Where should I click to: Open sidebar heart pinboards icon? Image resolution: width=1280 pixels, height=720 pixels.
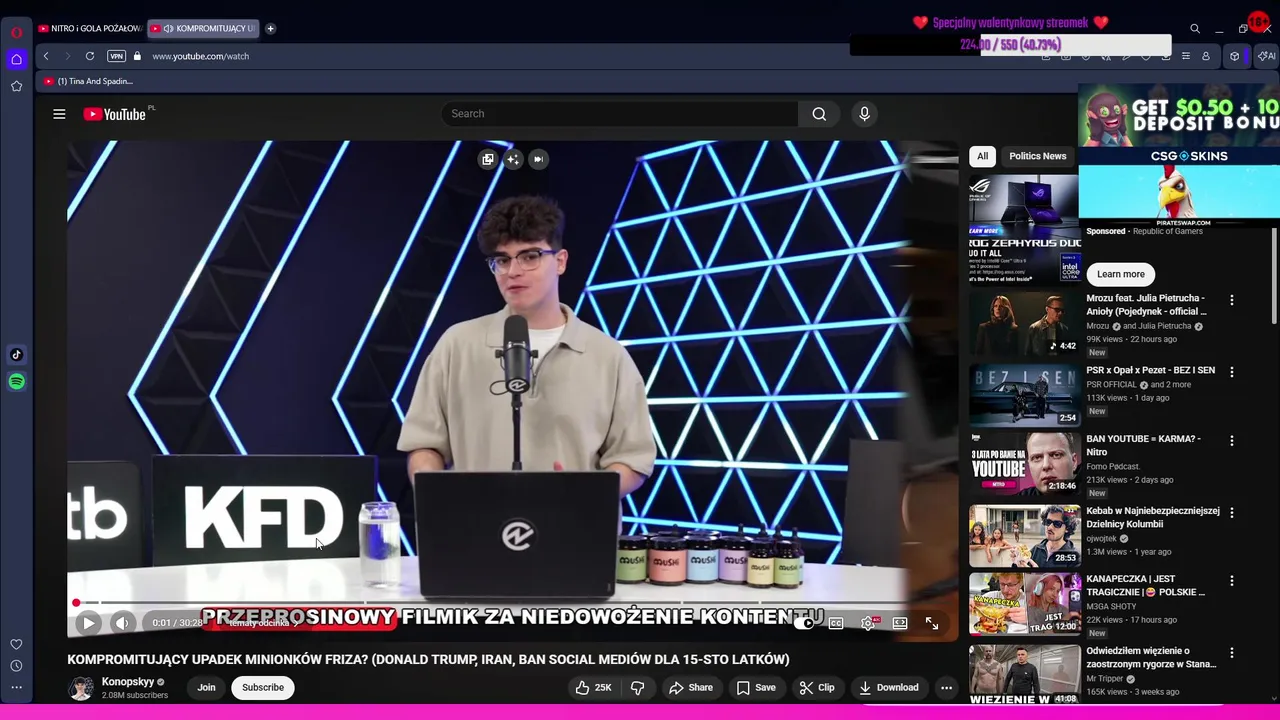16,644
